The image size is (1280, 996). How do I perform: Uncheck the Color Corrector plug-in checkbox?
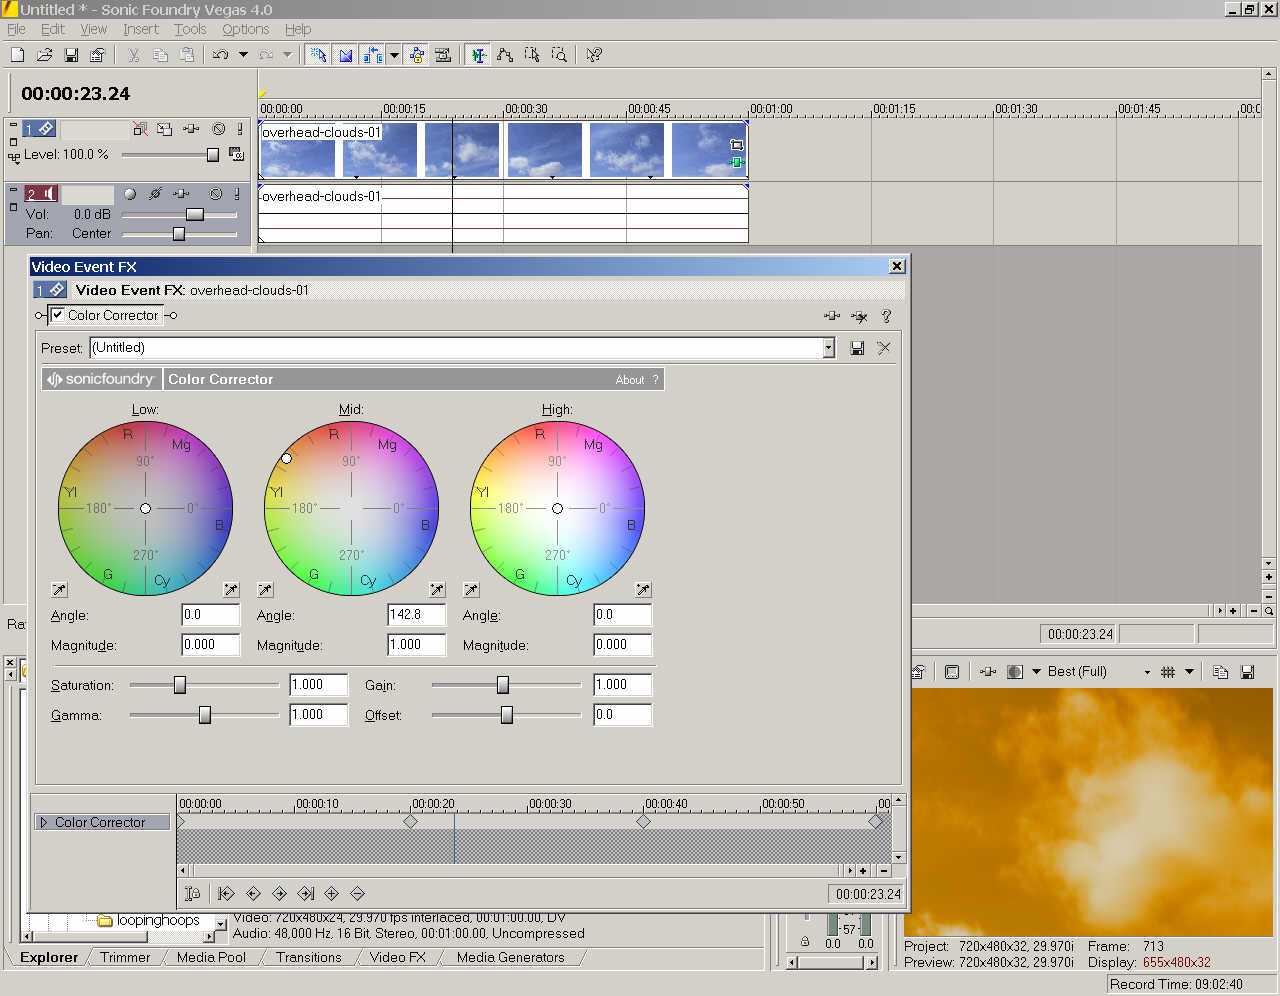click(x=58, y=315)
